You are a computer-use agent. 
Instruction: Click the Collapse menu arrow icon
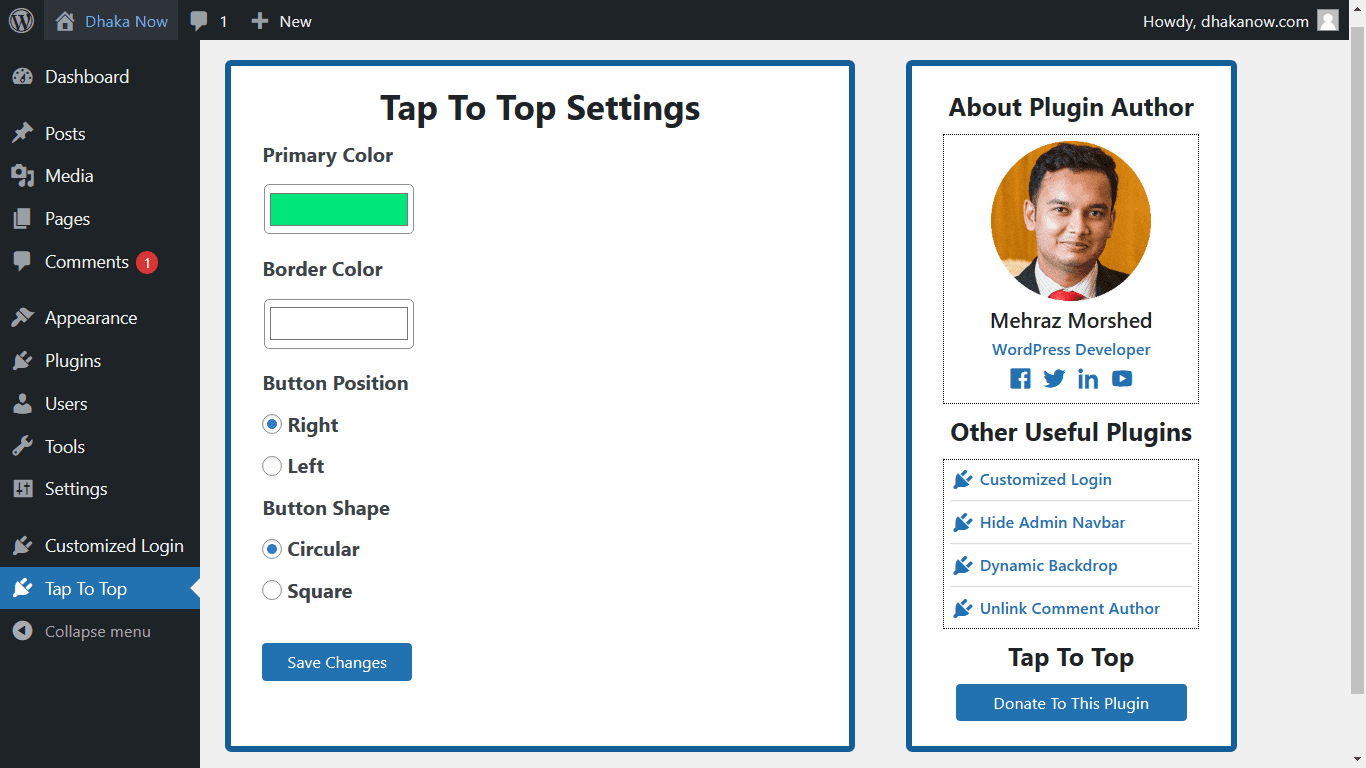[x=22, y=632]
